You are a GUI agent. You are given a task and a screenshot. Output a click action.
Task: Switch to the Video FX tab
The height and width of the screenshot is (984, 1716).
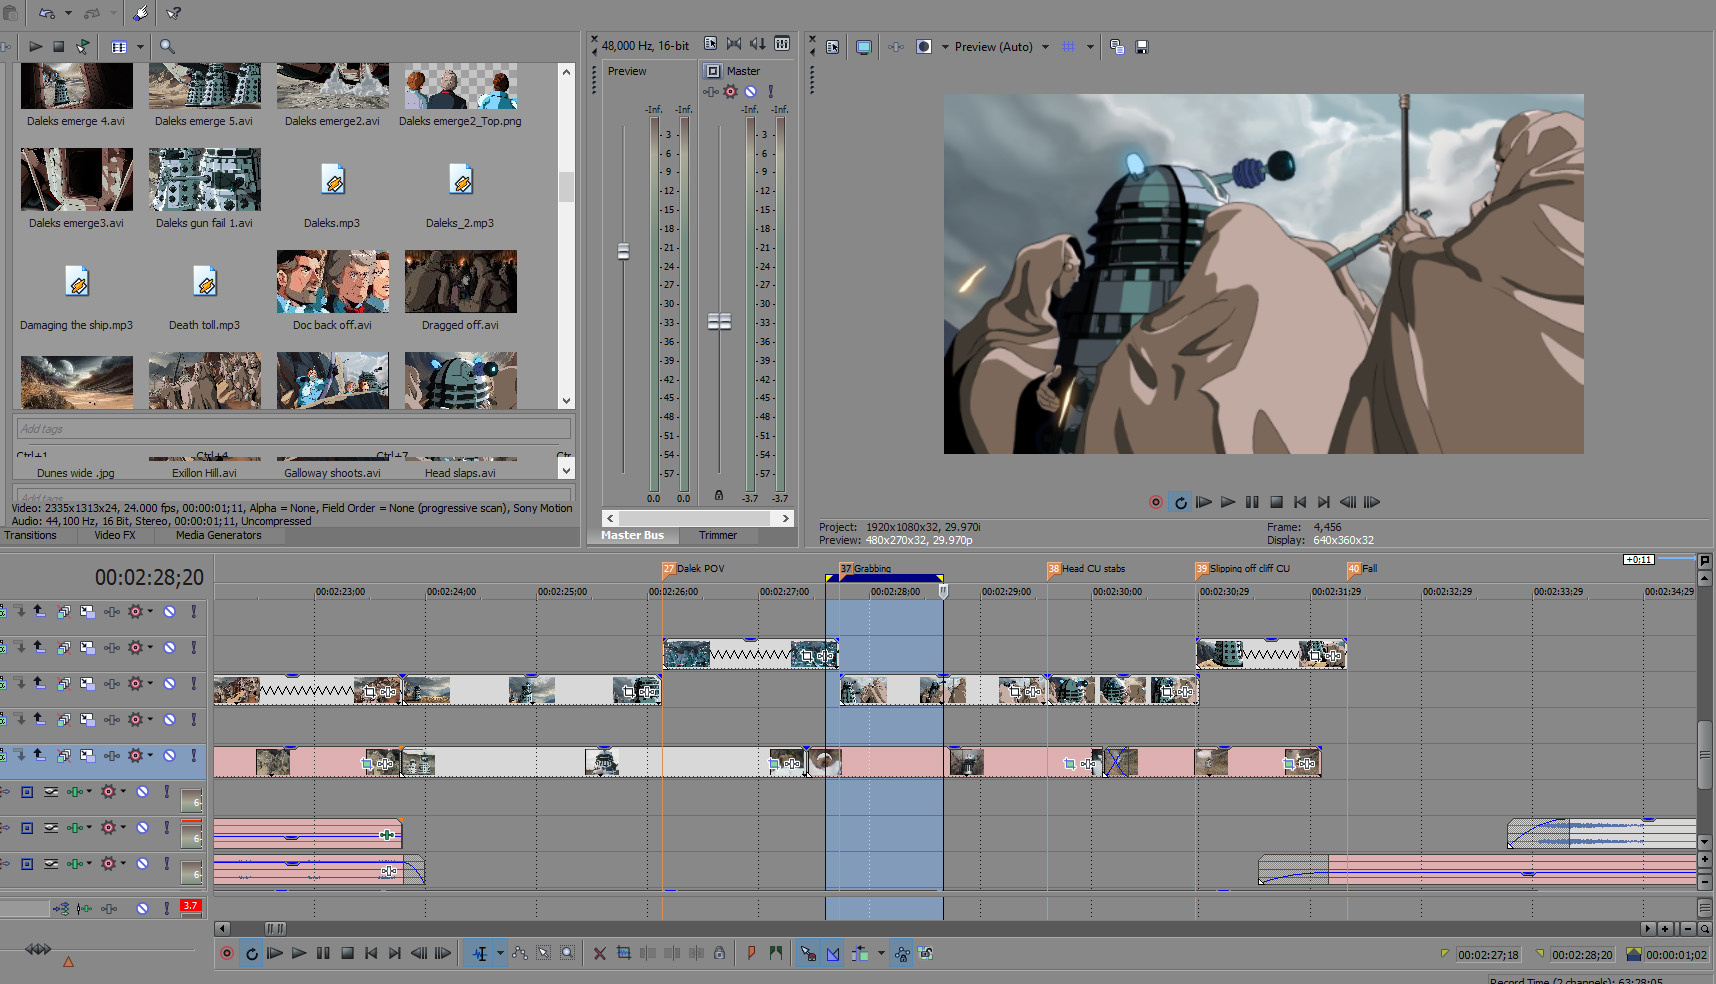pos(115,536)
